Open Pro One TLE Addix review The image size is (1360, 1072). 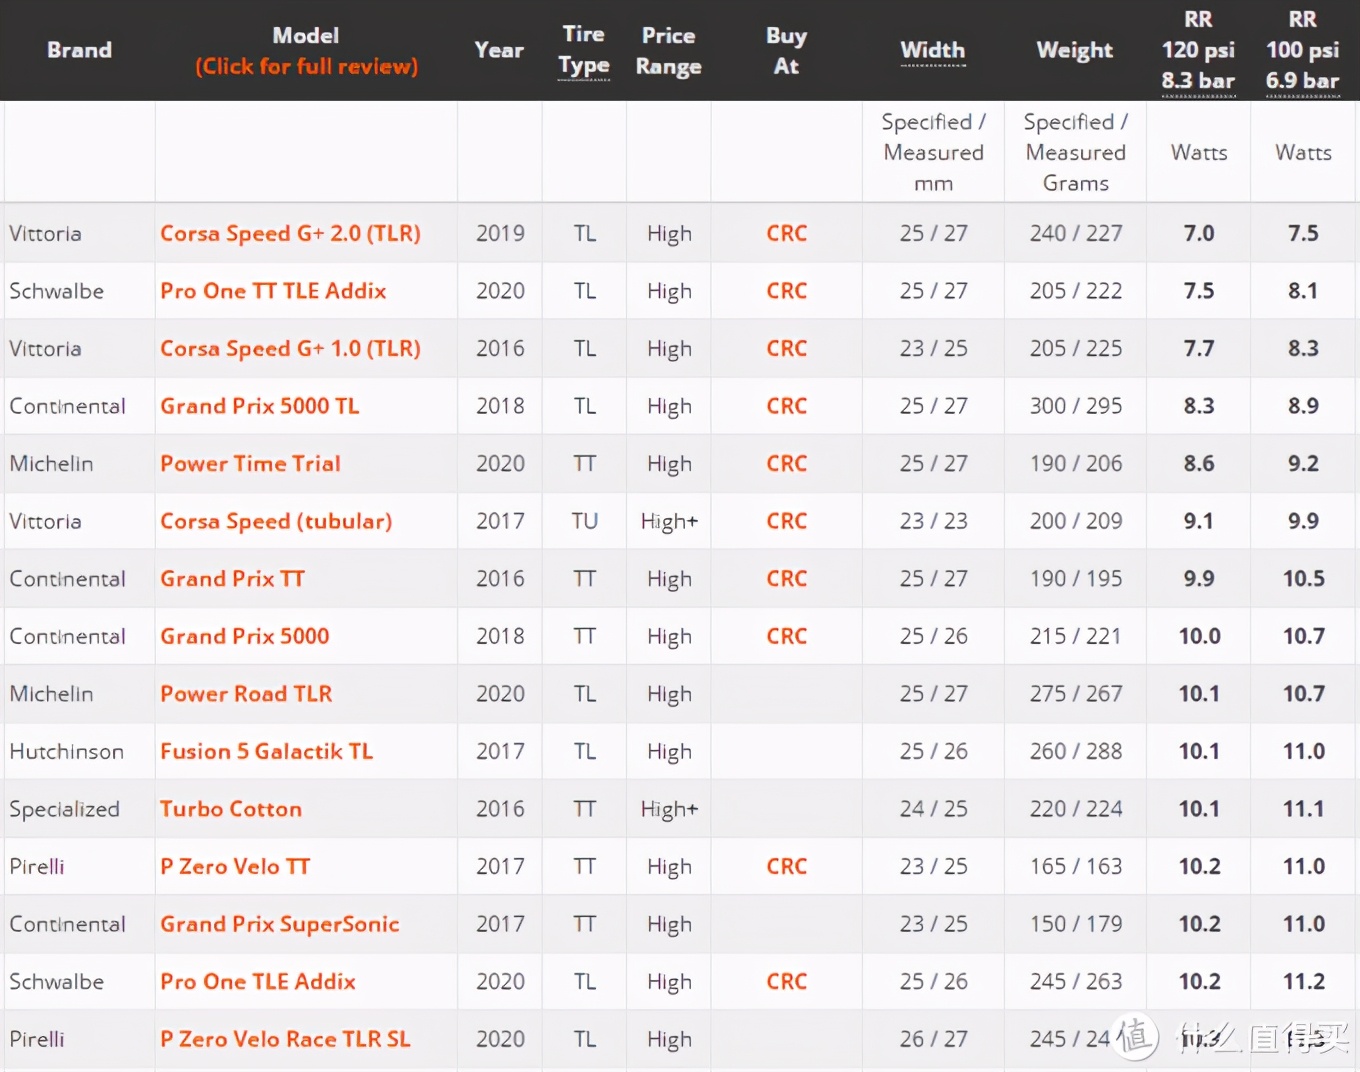click(258, 982)
